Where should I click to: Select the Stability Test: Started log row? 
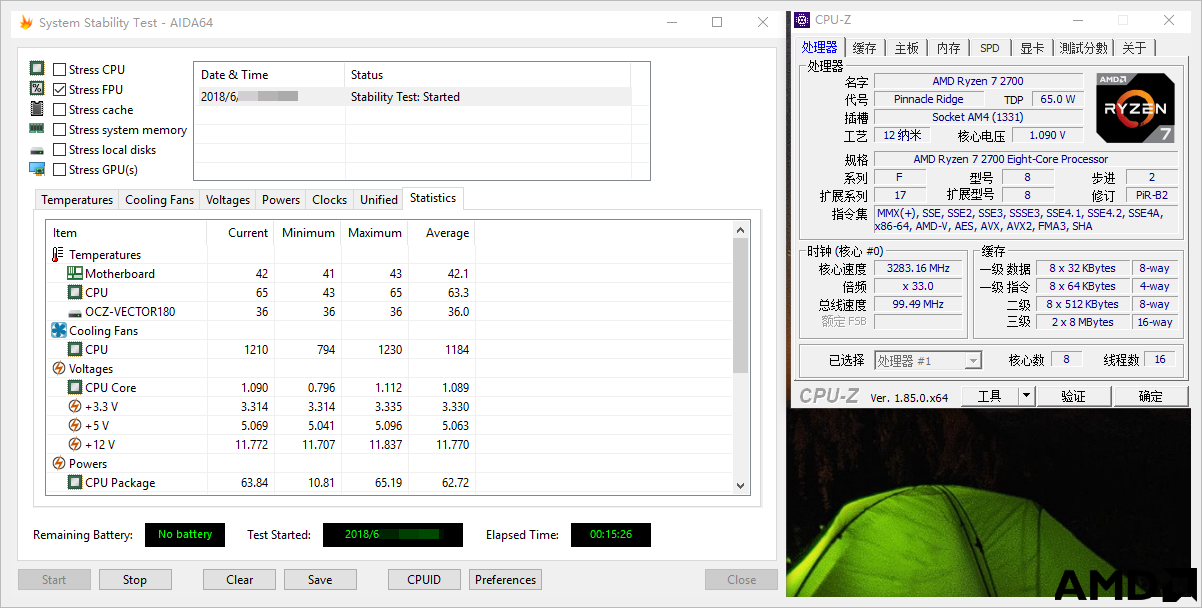point(412,97)
